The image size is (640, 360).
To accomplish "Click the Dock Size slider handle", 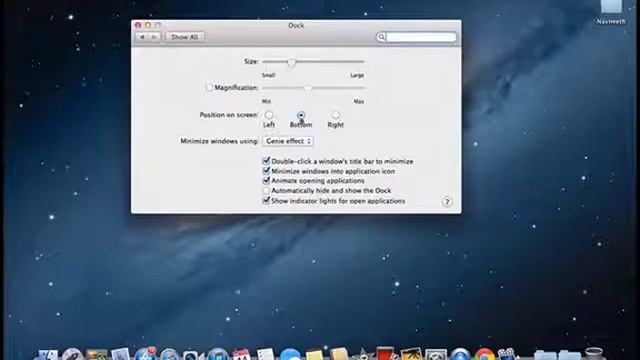I will click(291, 62).
